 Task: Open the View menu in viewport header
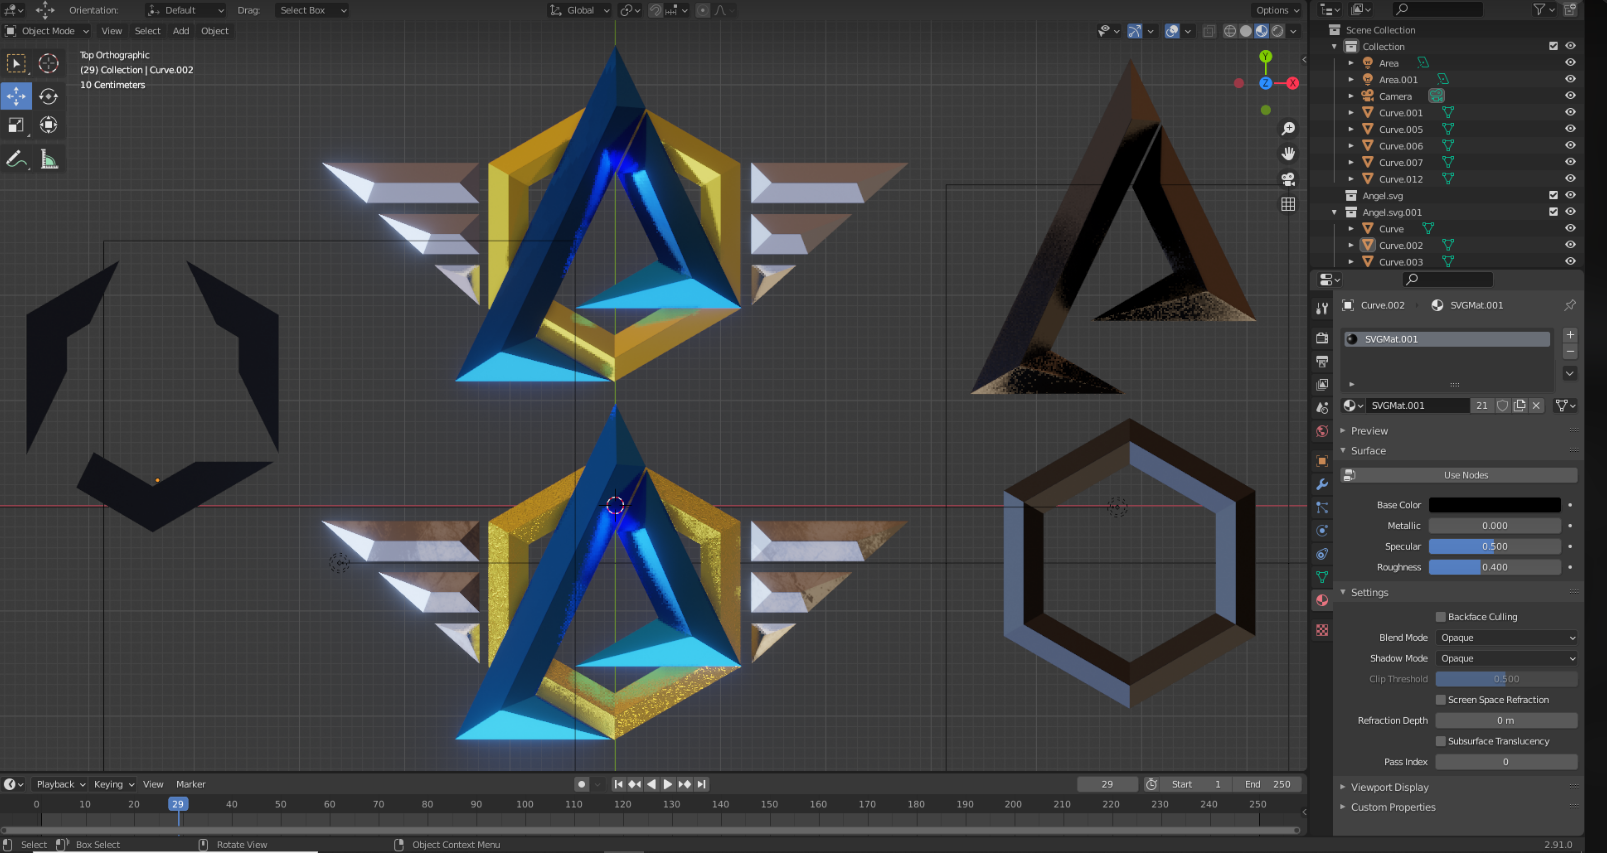(112, 31)
